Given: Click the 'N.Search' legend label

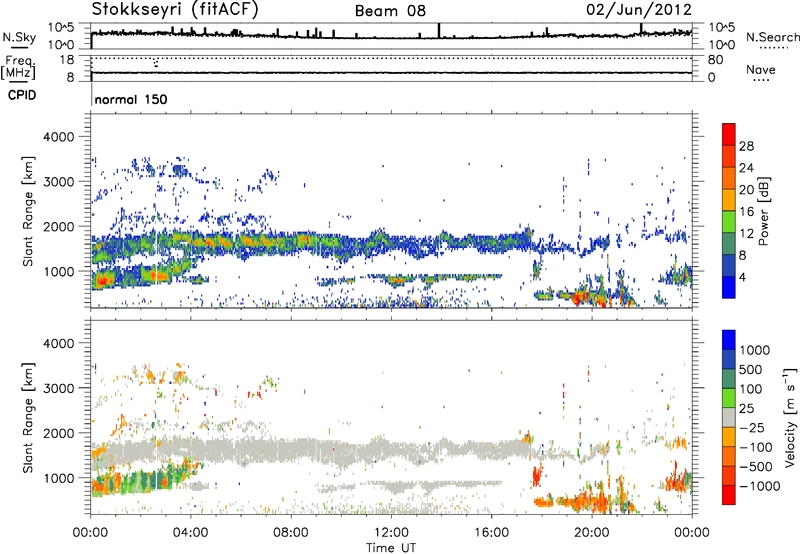Looking at the screenshot, I should [x=772, y=37].
